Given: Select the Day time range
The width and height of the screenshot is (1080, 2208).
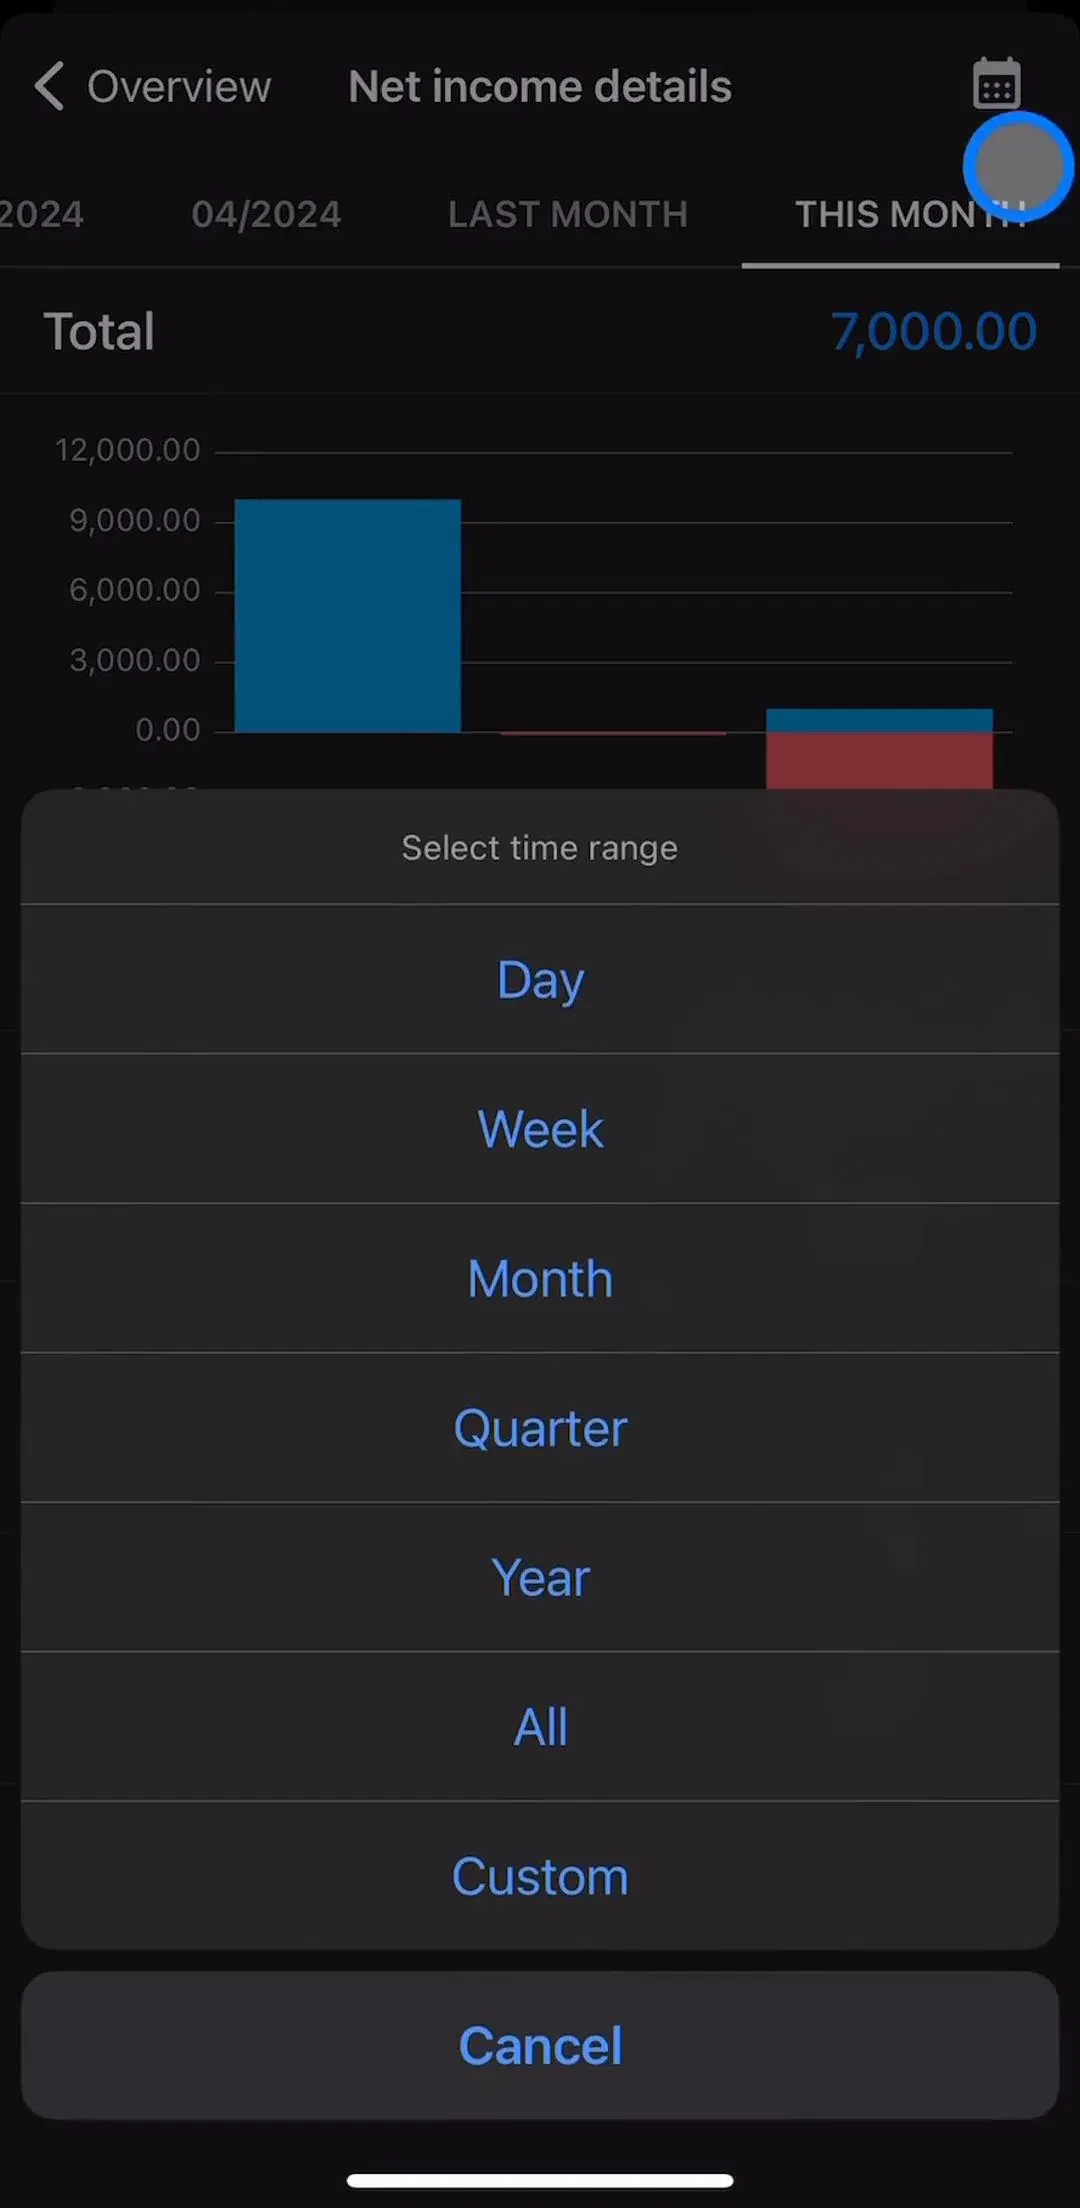Looking at the screenshot, I should coord(540,979).
